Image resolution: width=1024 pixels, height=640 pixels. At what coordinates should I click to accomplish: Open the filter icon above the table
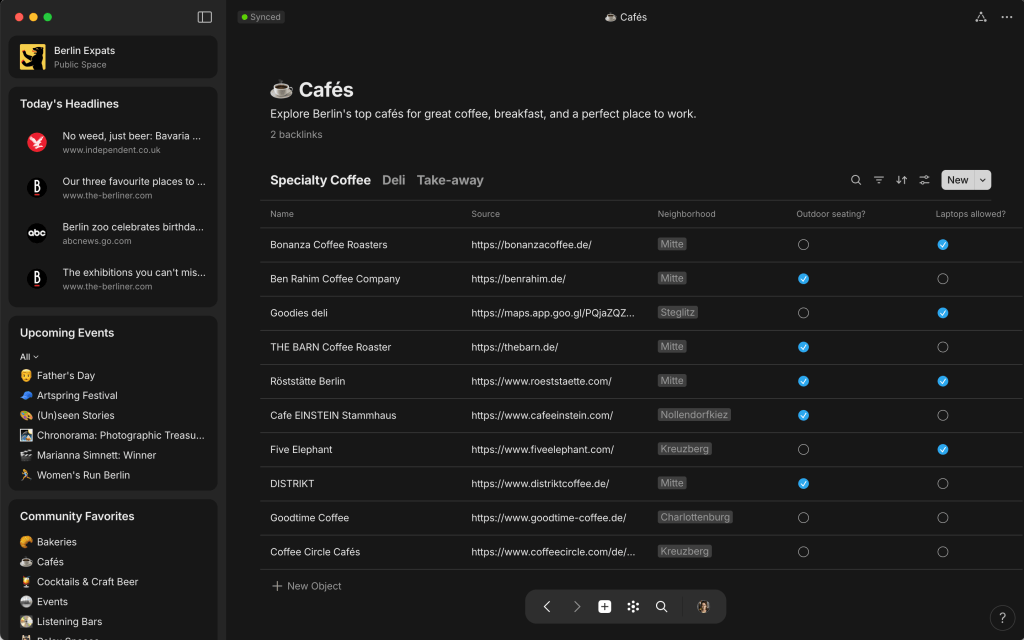(879, 180)
